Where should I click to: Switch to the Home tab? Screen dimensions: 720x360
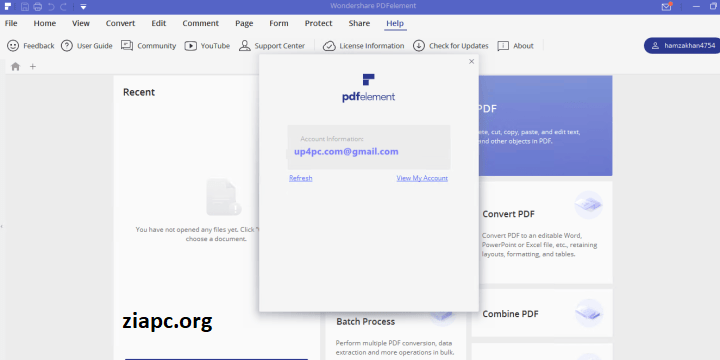tap(45, 23)
